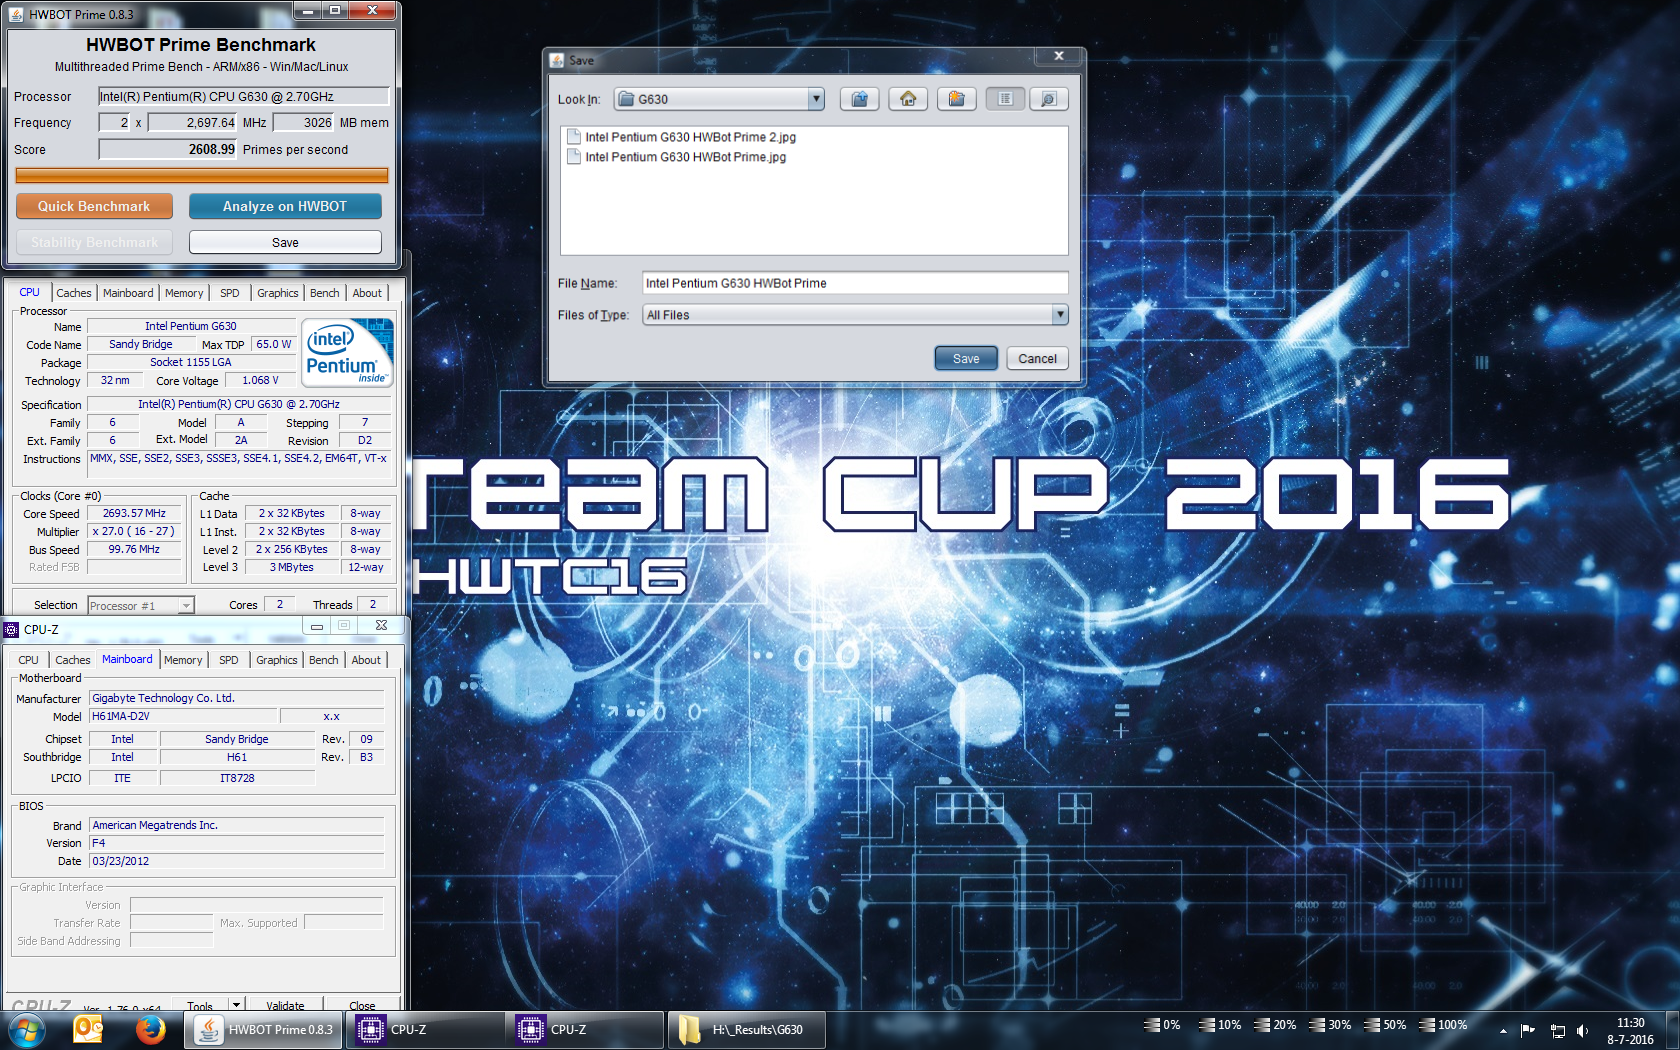The image size is (1680, 1050).
Task: Open the Look In G630 folder dropdown
Action: coord(718,99)
